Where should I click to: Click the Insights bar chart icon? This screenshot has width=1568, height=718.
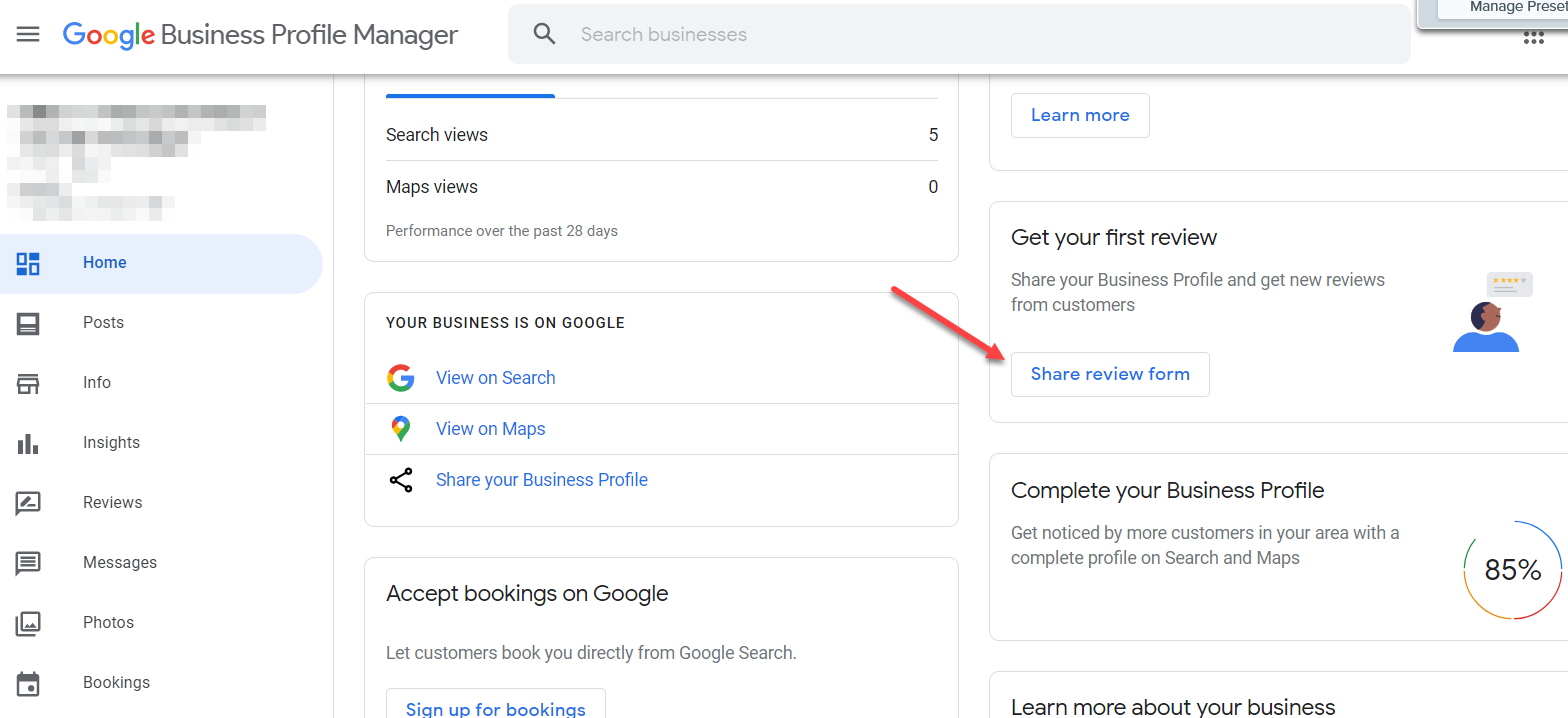pyautogui.click(x=28, y=443)
